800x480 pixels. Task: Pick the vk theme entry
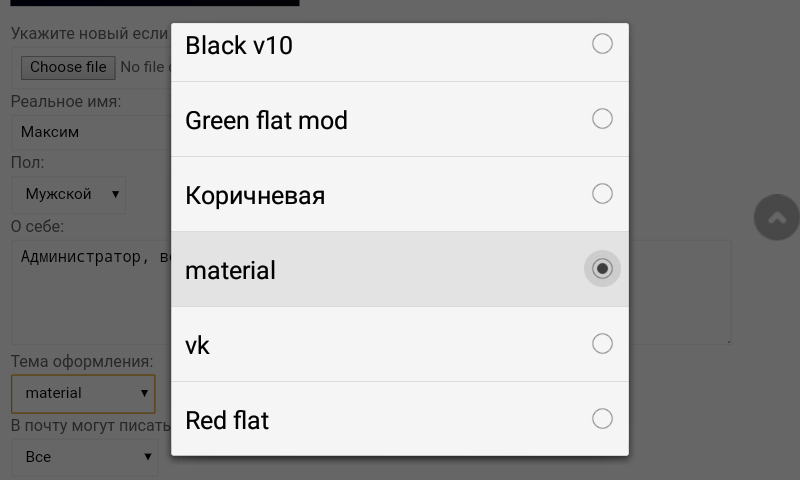tap(198, 346)
